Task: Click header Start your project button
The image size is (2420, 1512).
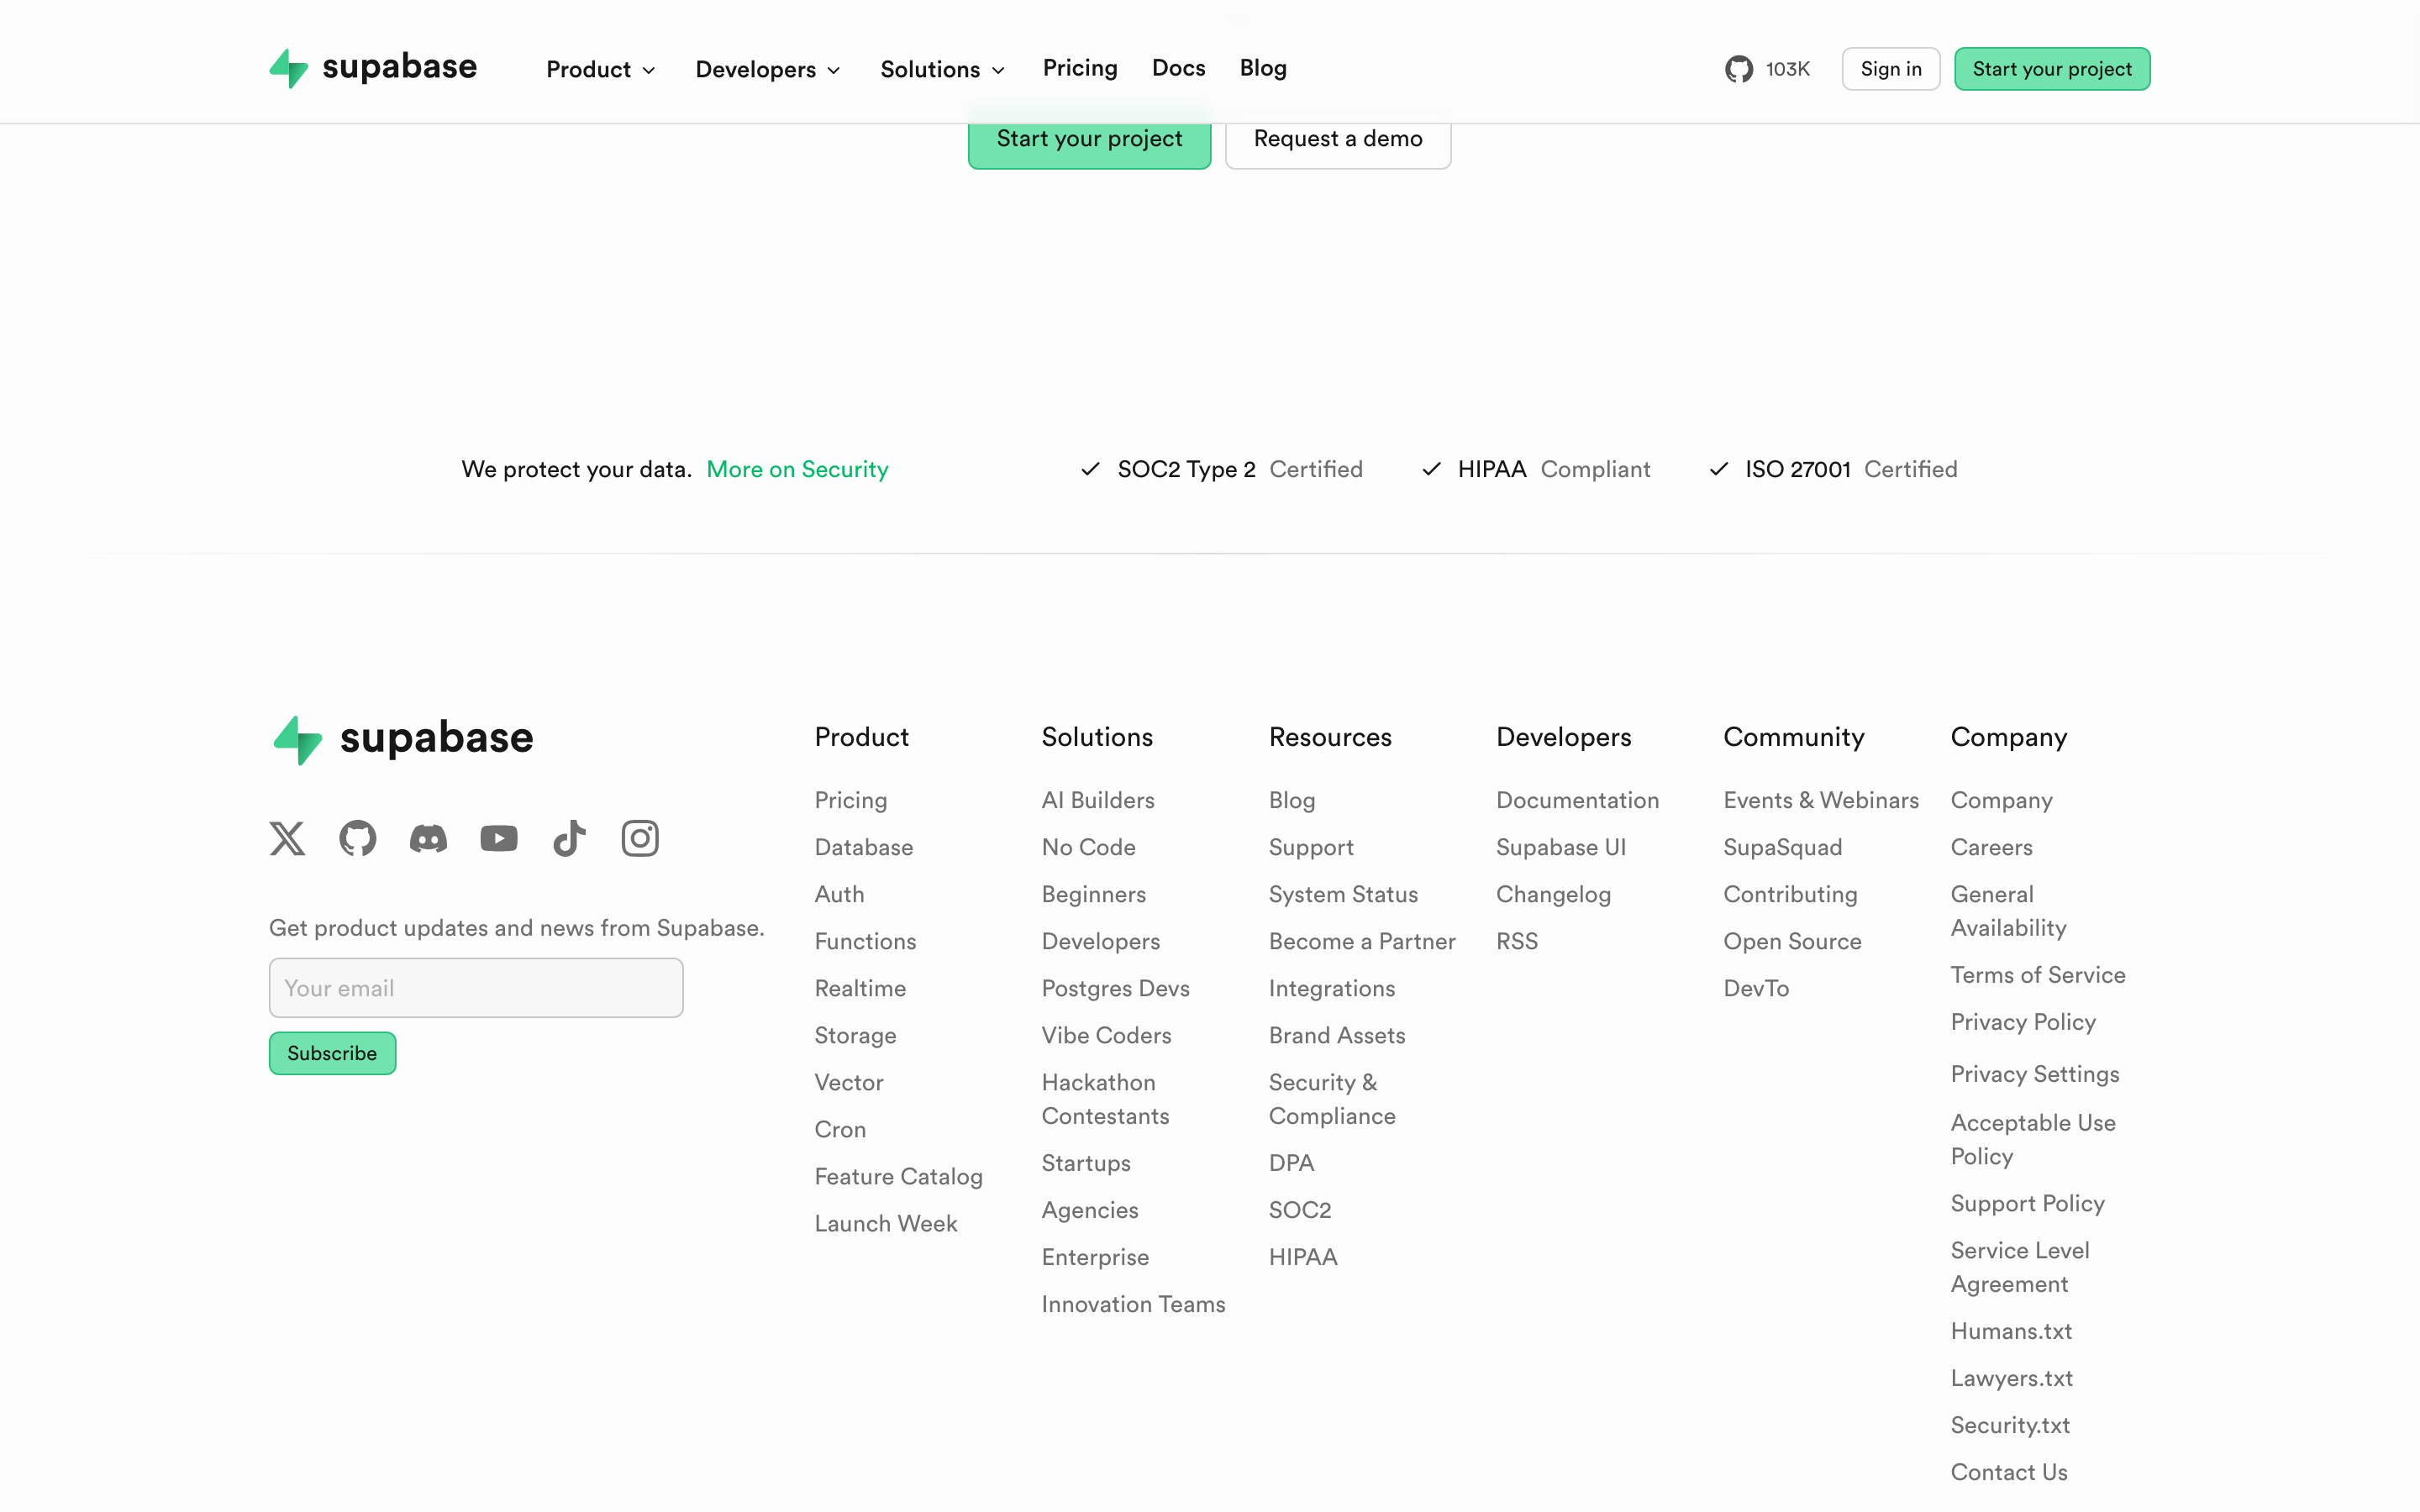Action: 2052,69
